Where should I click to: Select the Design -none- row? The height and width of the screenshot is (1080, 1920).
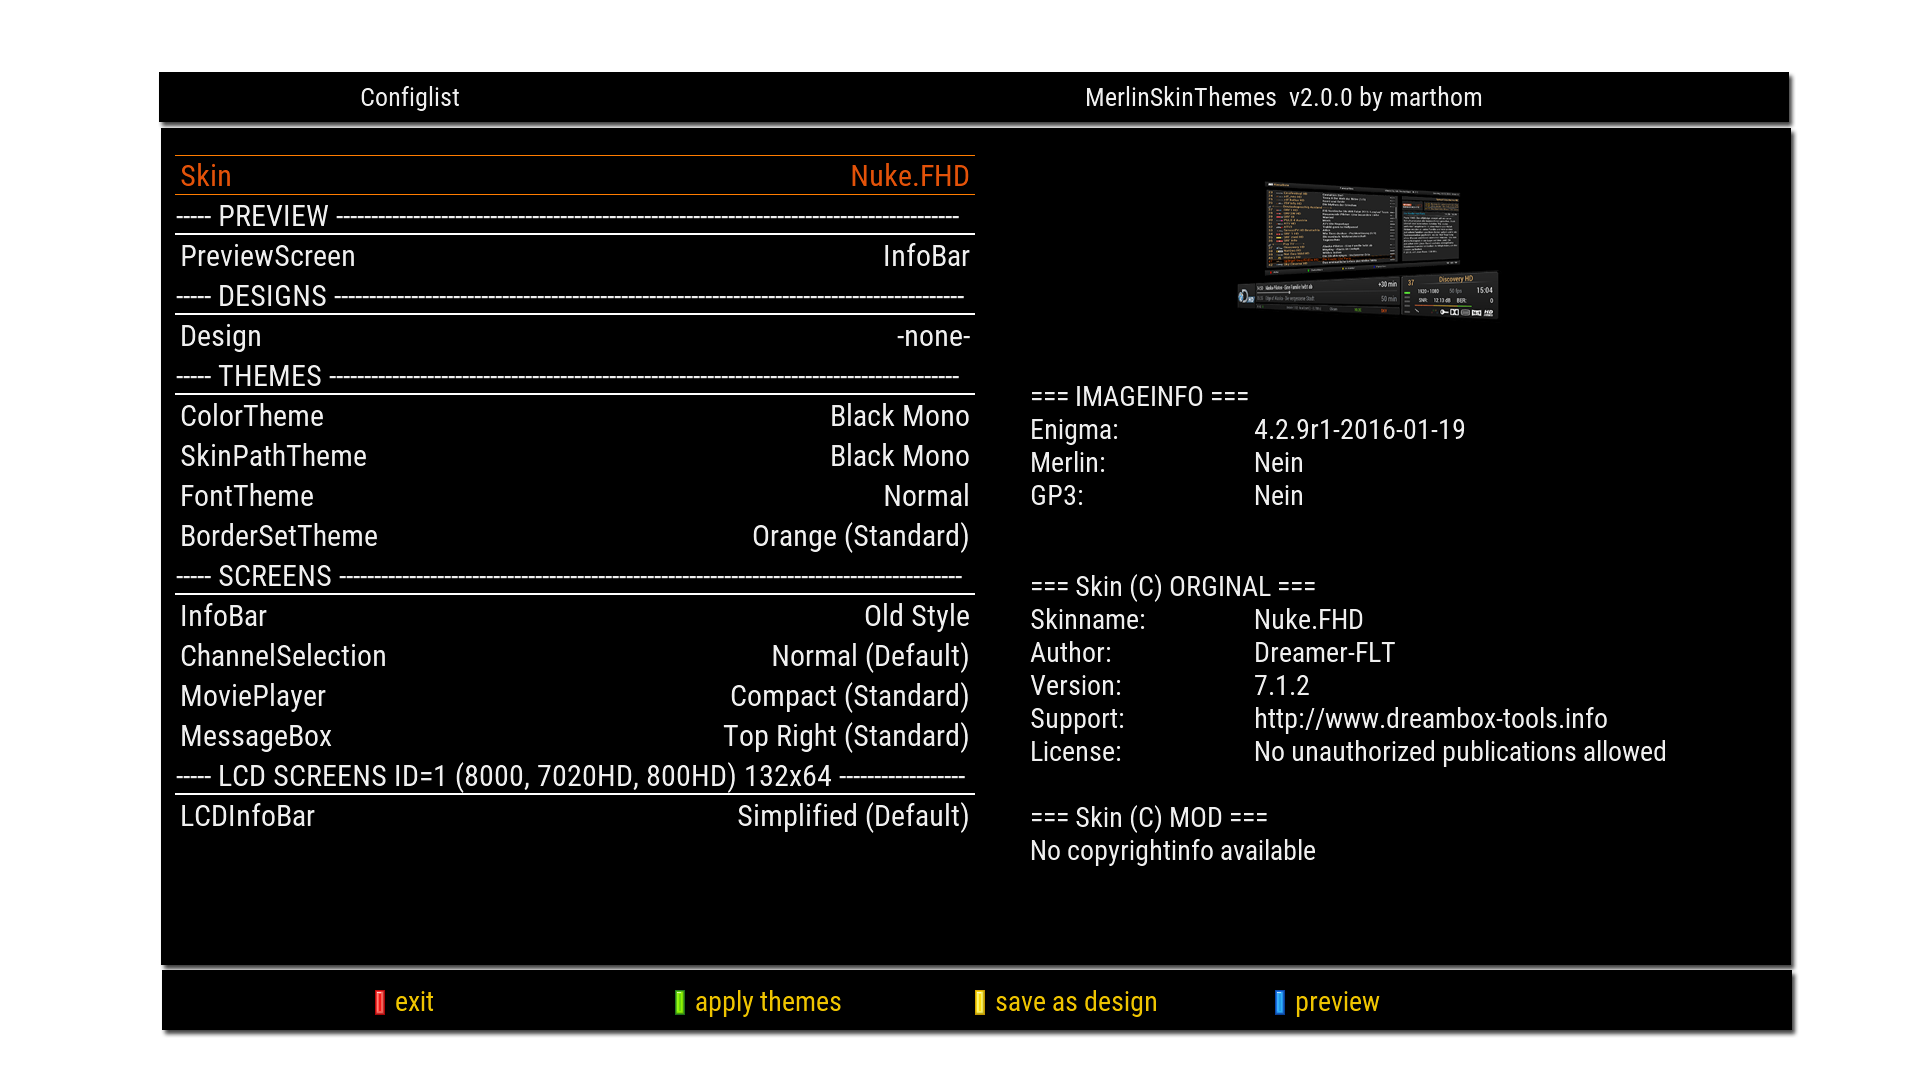pos(575,336)
